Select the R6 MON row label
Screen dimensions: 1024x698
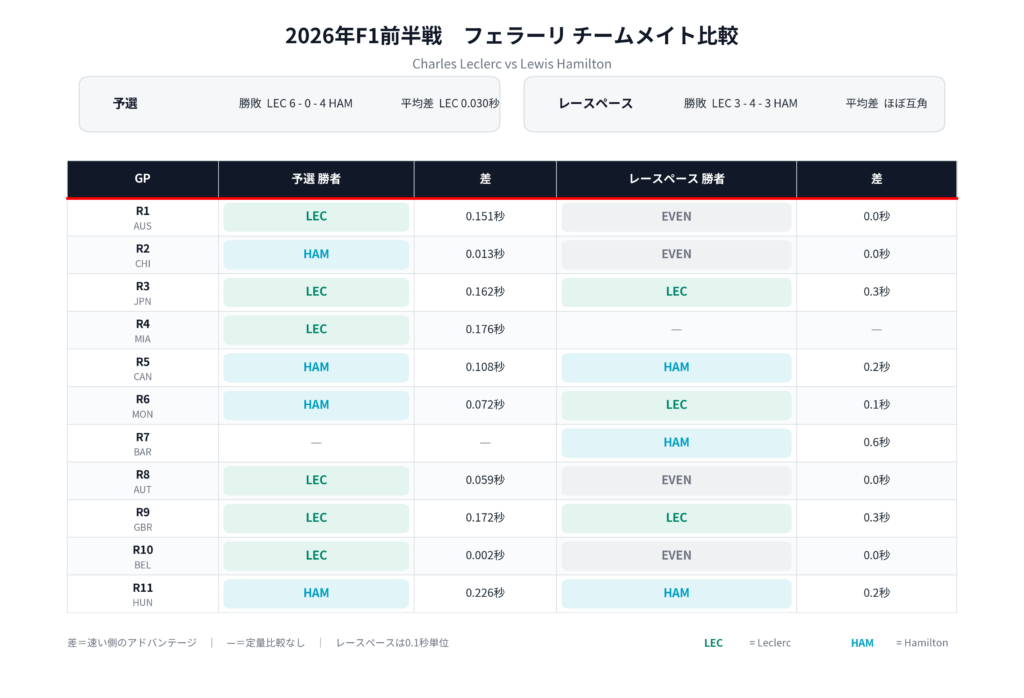pyautogui.click(x=142, y=406)
